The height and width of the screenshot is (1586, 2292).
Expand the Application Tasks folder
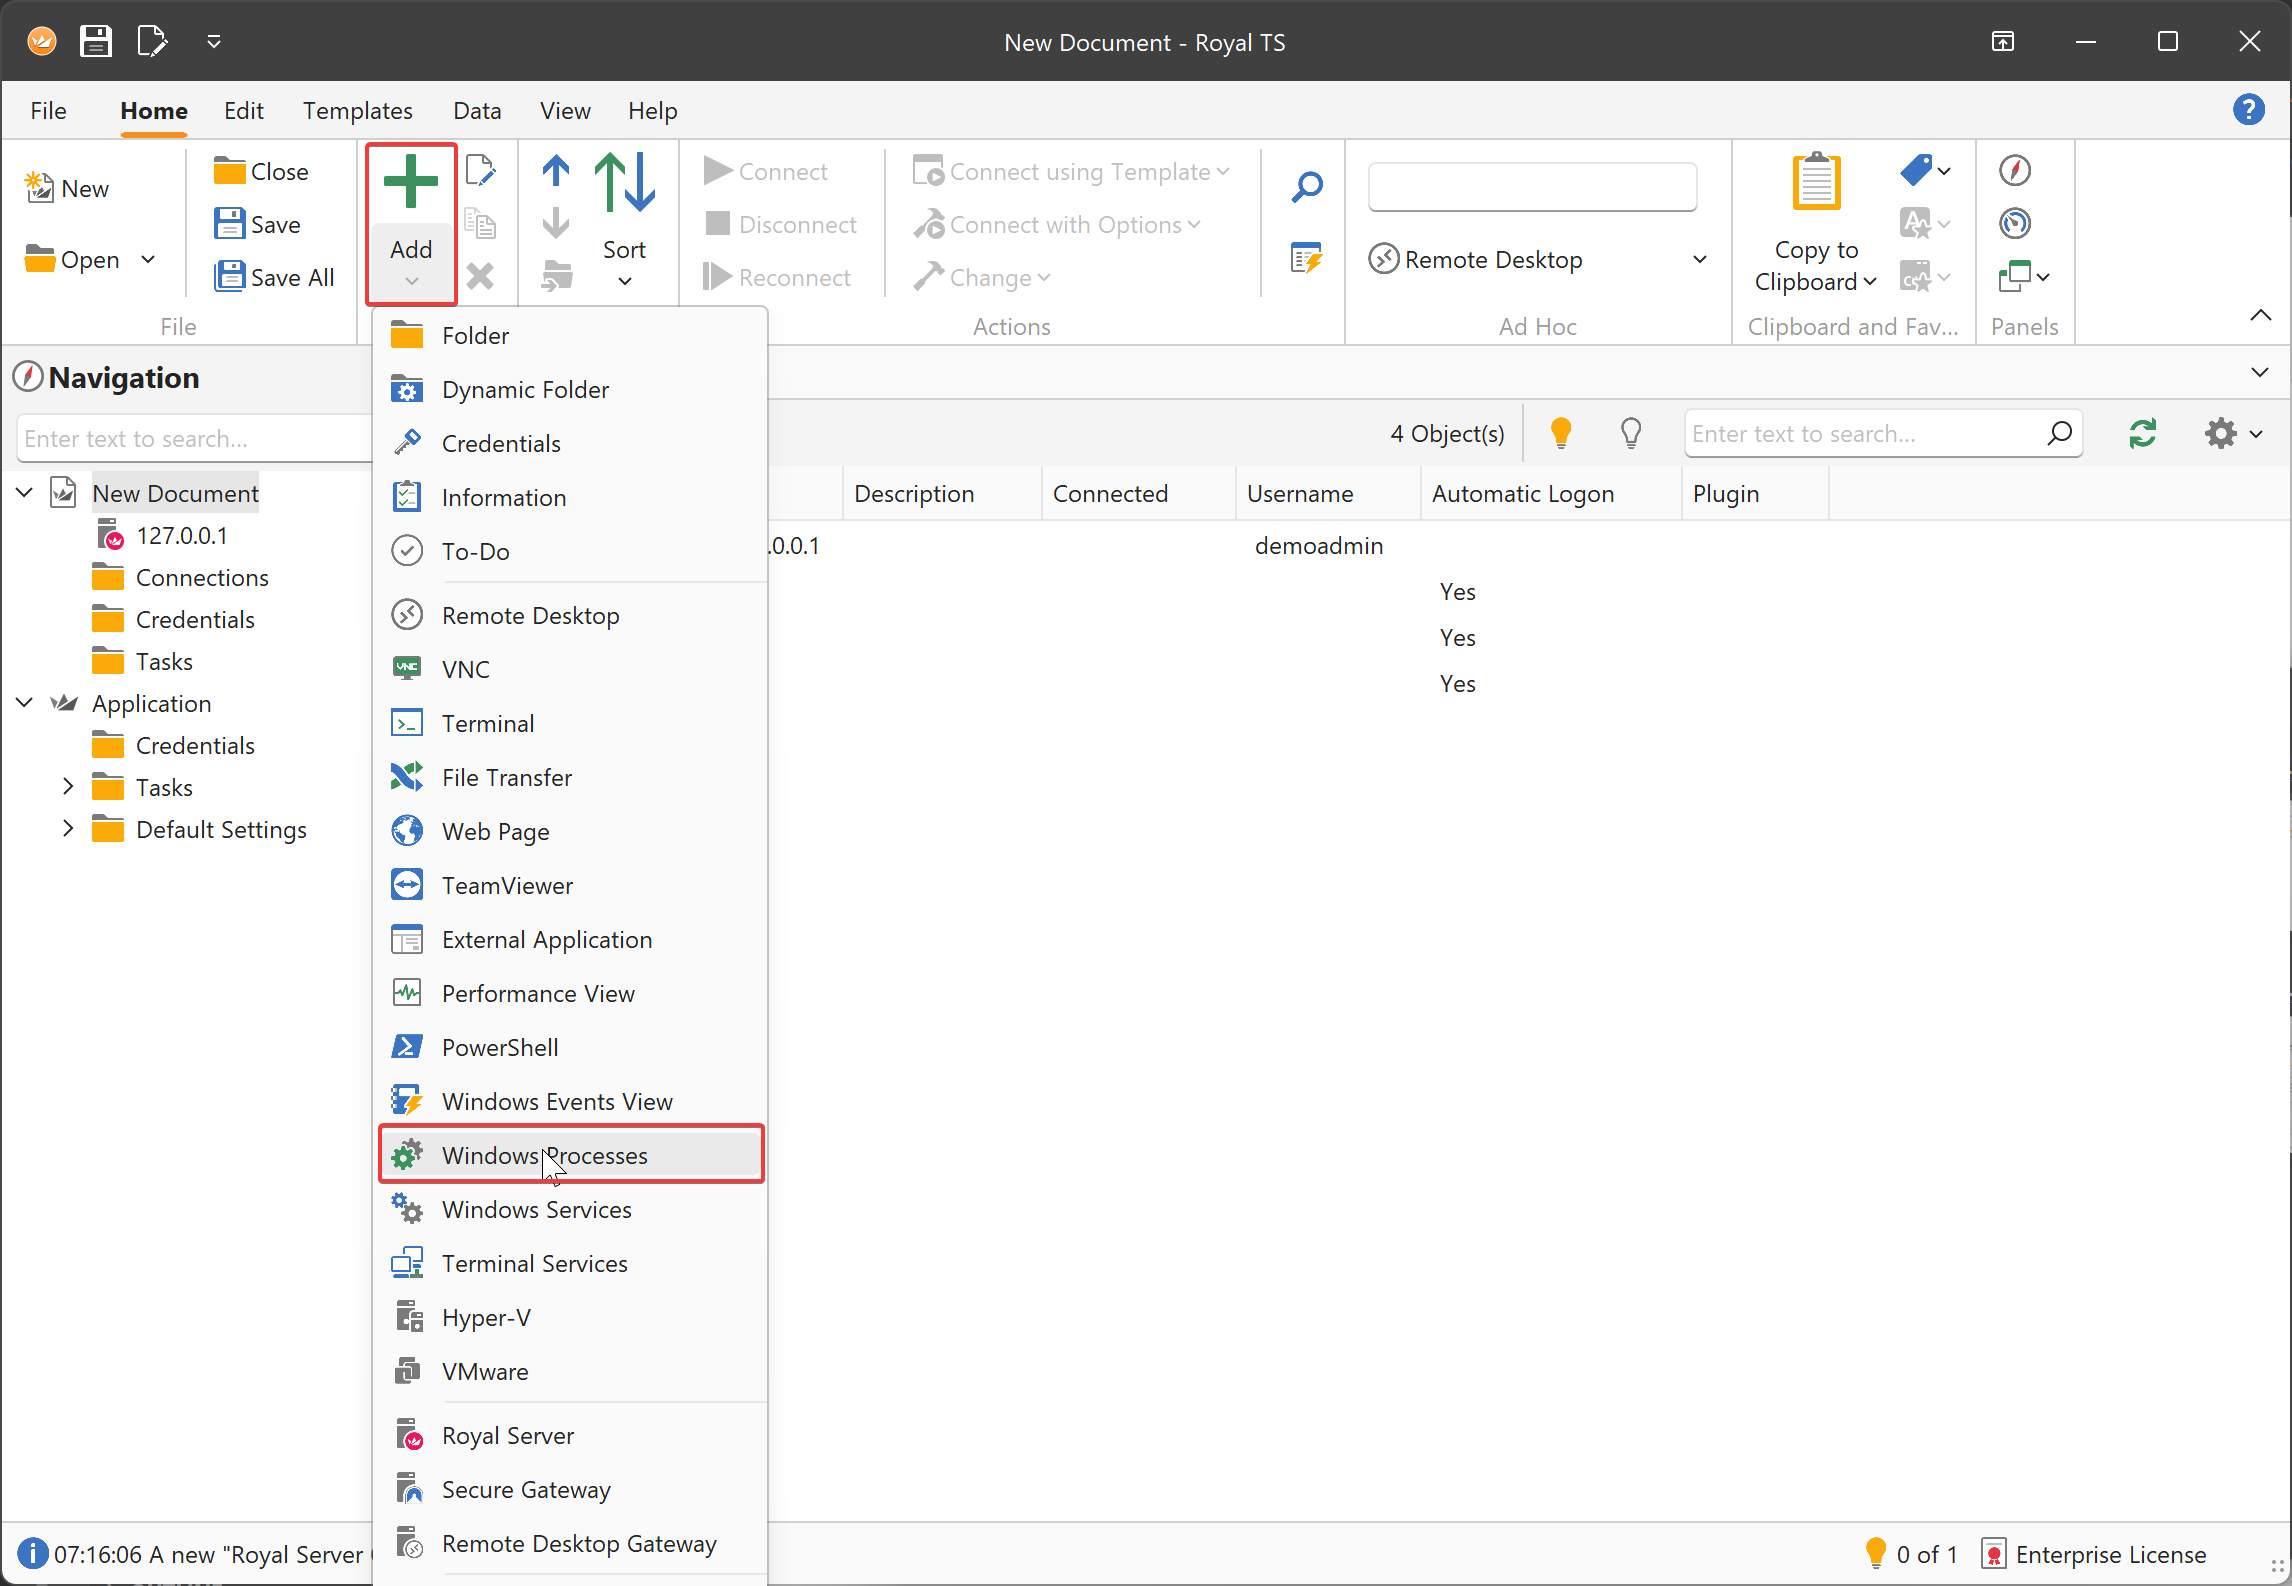[67, 786]
